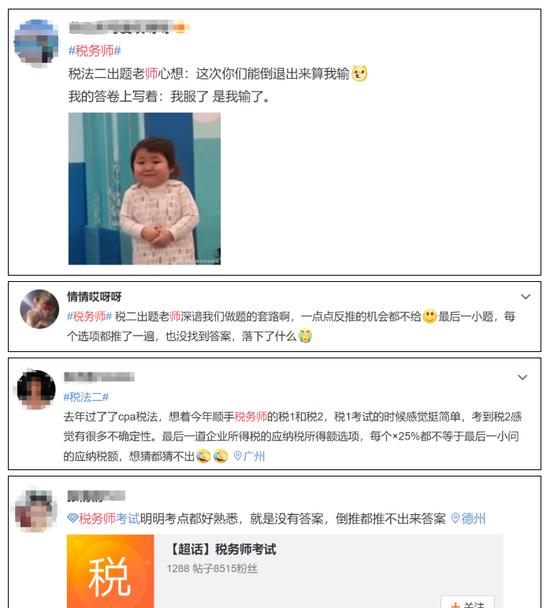Open the toddler photo in the first post
Screen dimensions: 550x608
(x=144, y=188)
